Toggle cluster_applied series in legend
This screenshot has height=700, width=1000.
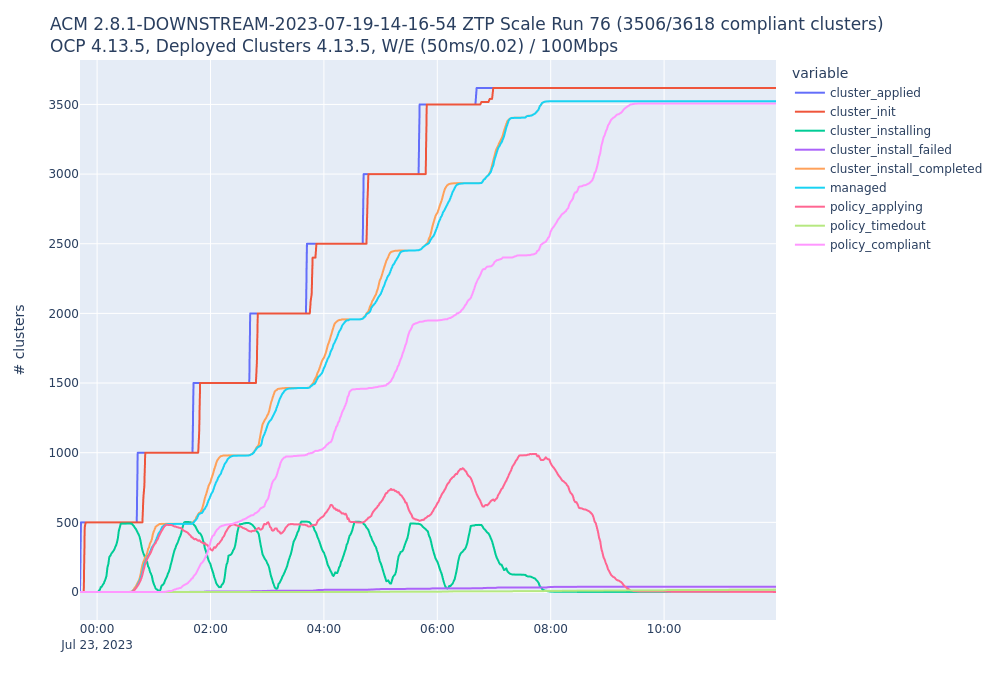coord(857,93)
